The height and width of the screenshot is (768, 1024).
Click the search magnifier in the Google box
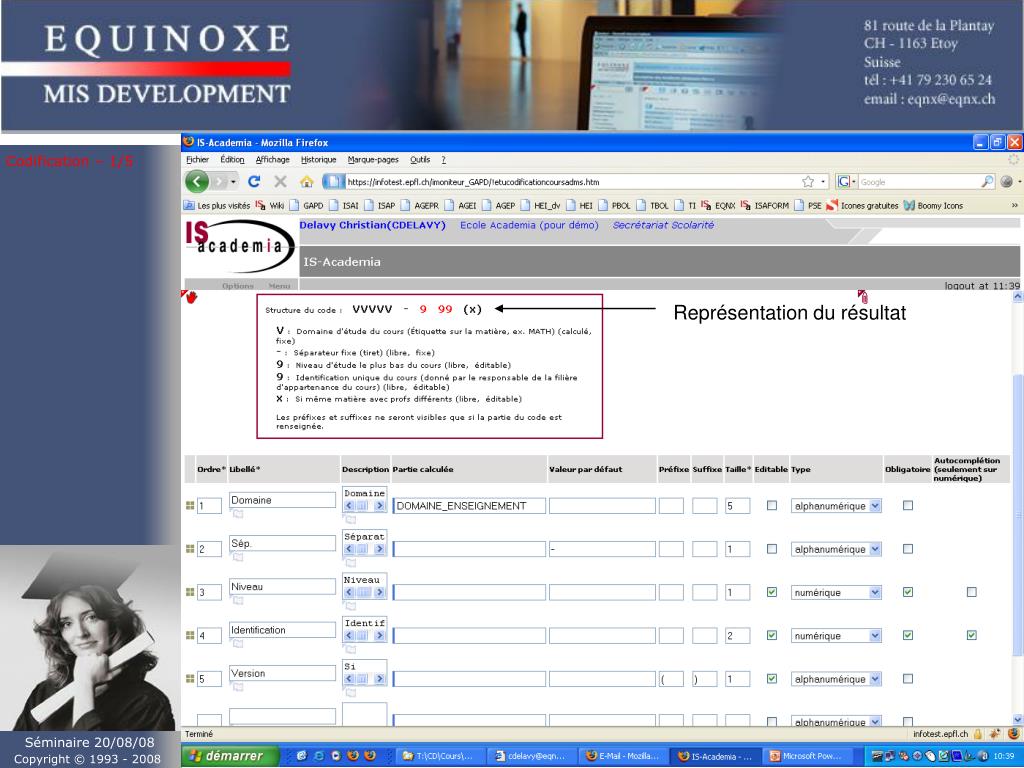[x=987, y=182]
